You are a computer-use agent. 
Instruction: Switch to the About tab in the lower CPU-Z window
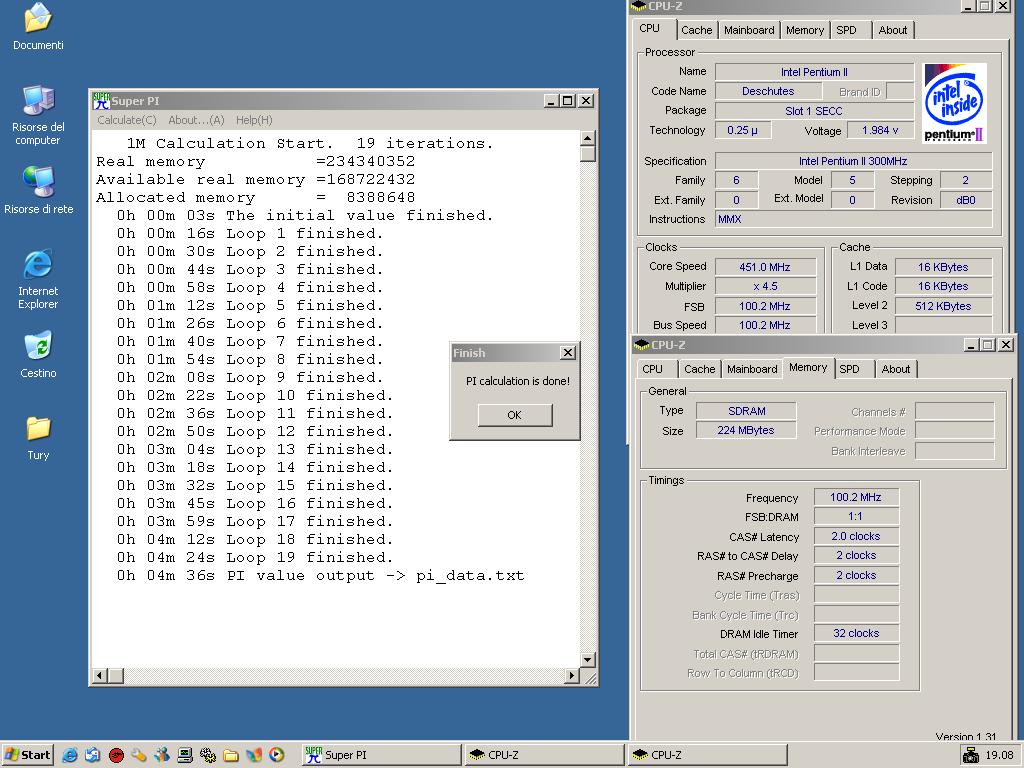[896, 369]
